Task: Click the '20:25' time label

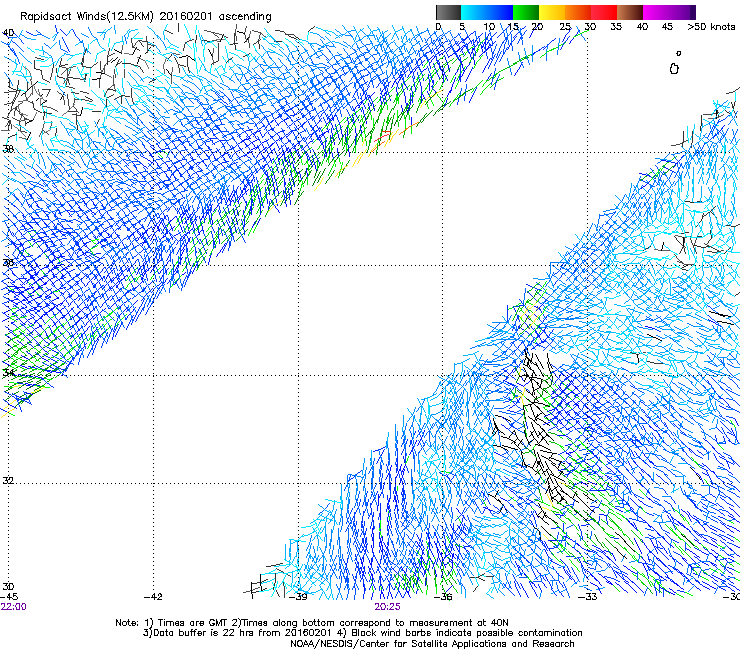Action: [x=387, y=607]
